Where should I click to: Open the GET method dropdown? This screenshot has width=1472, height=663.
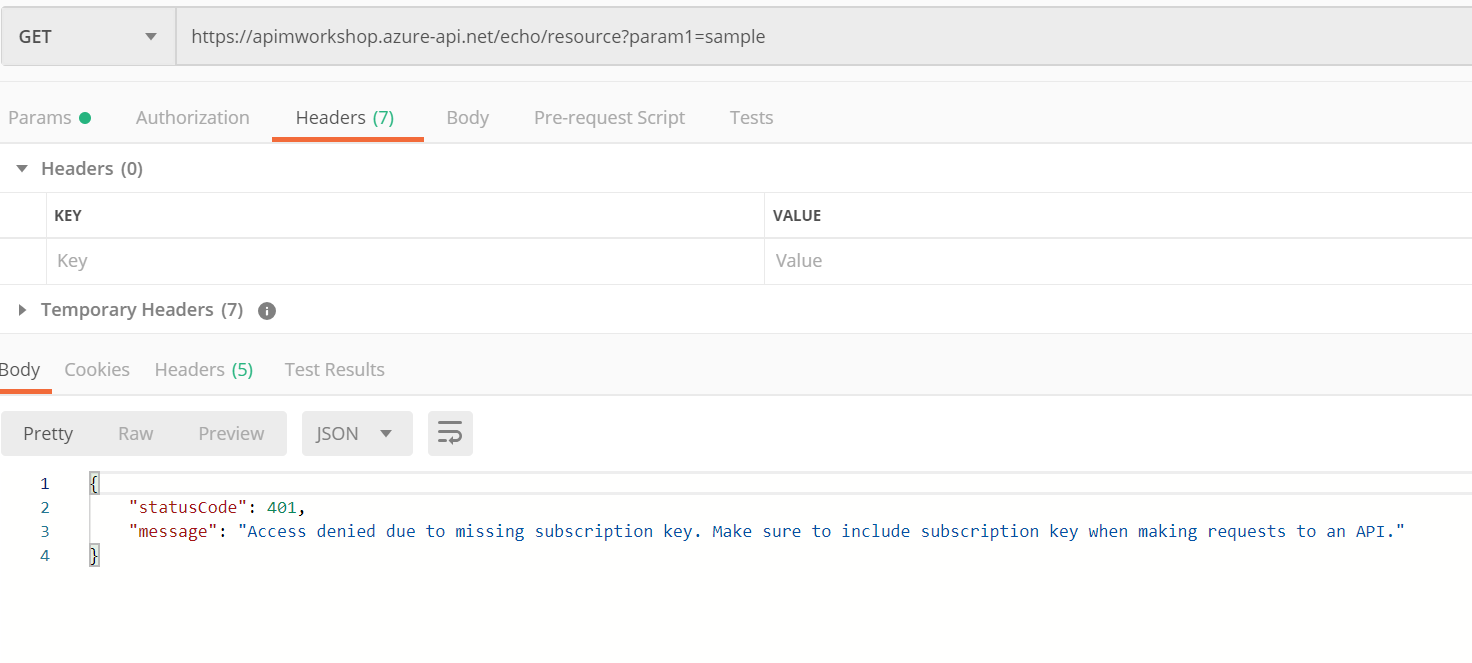point(88,37)
